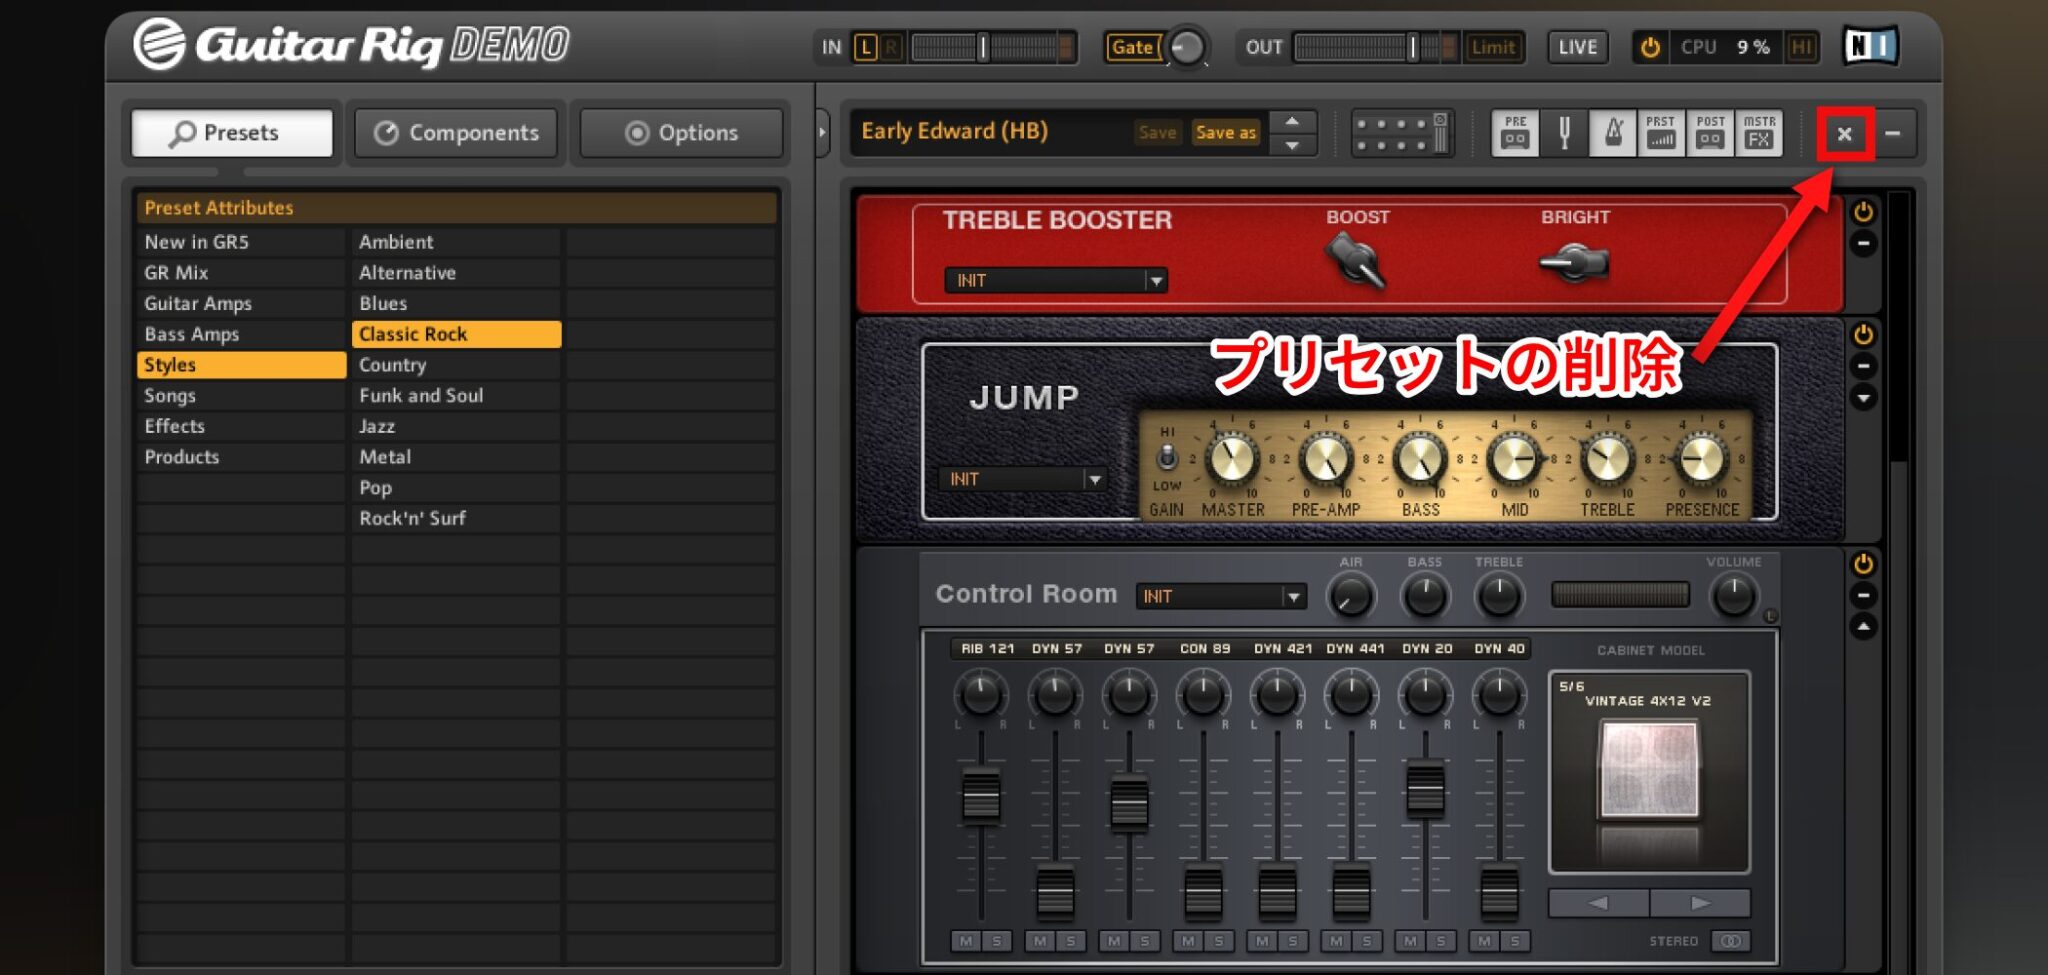Advance to next cabinet model with right arrow
Viewport: 2048px width, 975px height.
coord(1700,903)
